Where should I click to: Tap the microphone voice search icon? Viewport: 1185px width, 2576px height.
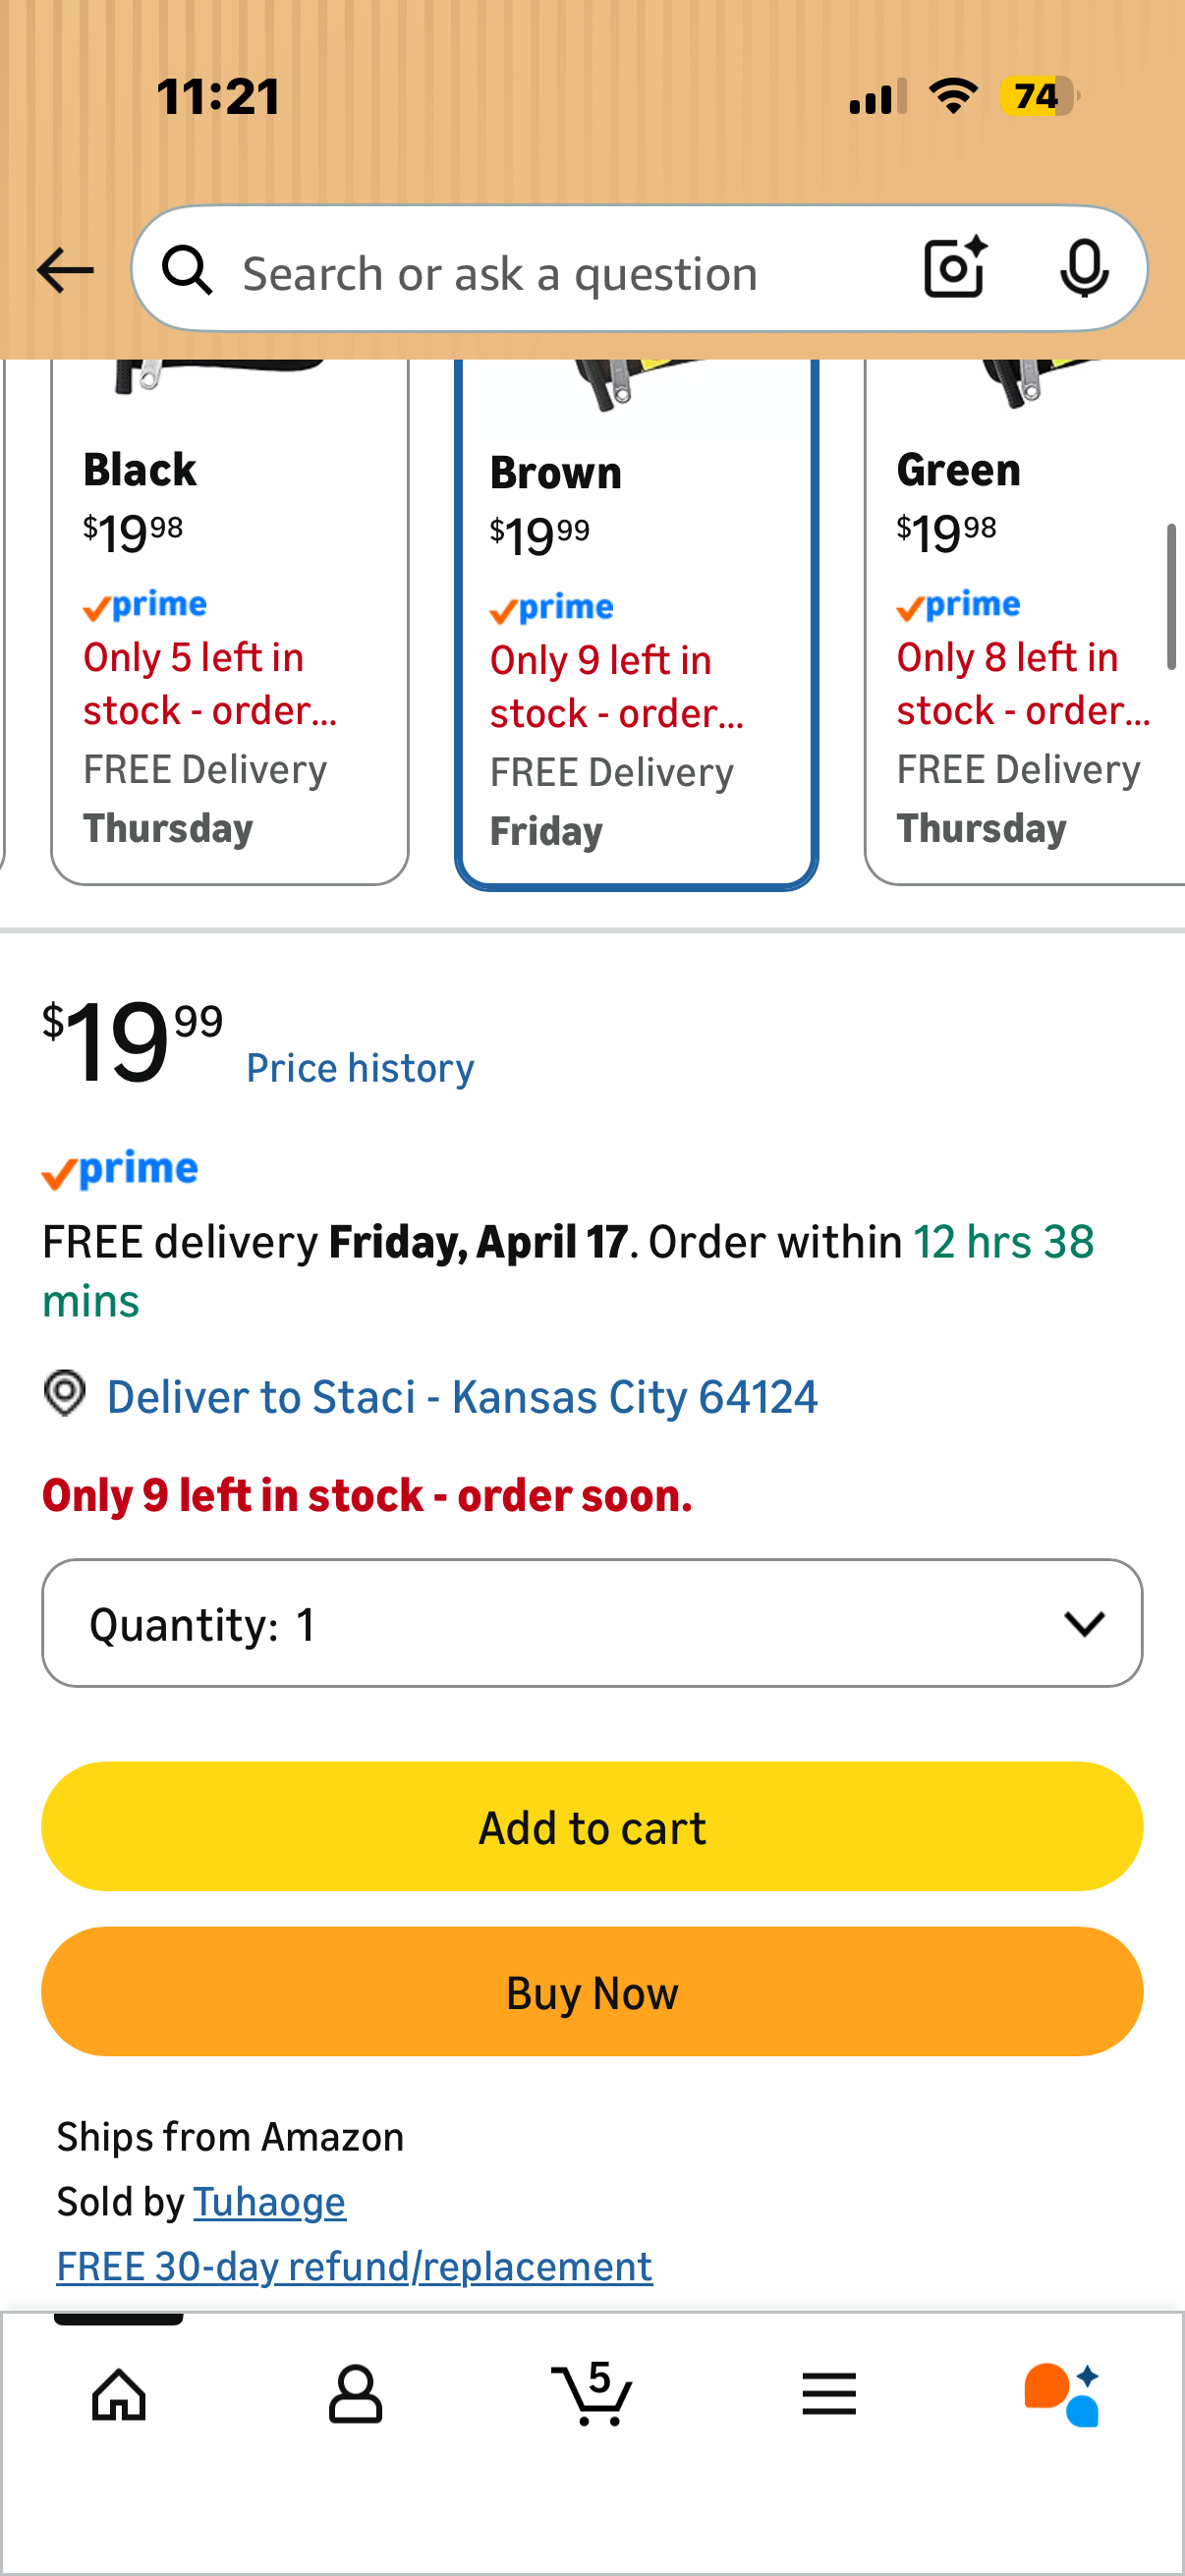click(x=1084, y=268)
